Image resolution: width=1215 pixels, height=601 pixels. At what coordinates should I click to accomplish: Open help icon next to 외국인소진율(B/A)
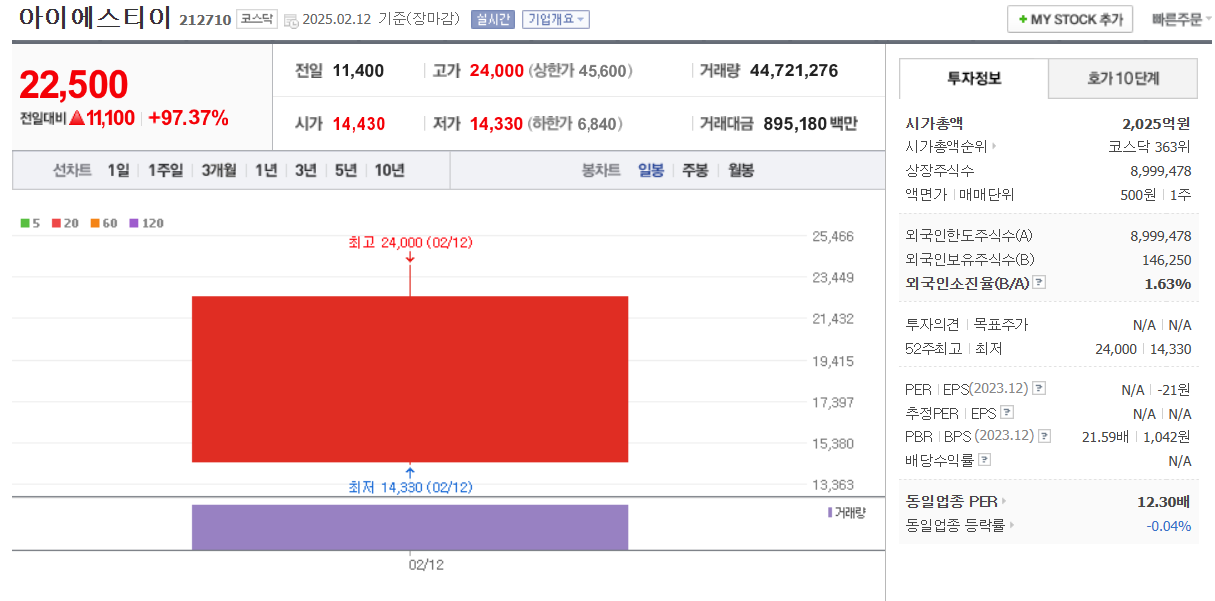click(1039, 283)
